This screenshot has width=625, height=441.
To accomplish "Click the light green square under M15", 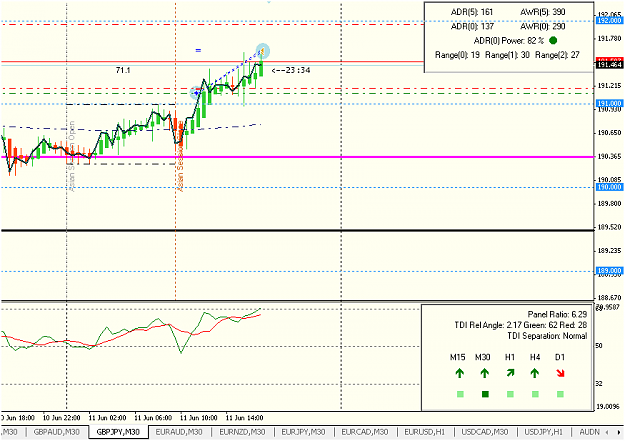I will click(460, 394).
